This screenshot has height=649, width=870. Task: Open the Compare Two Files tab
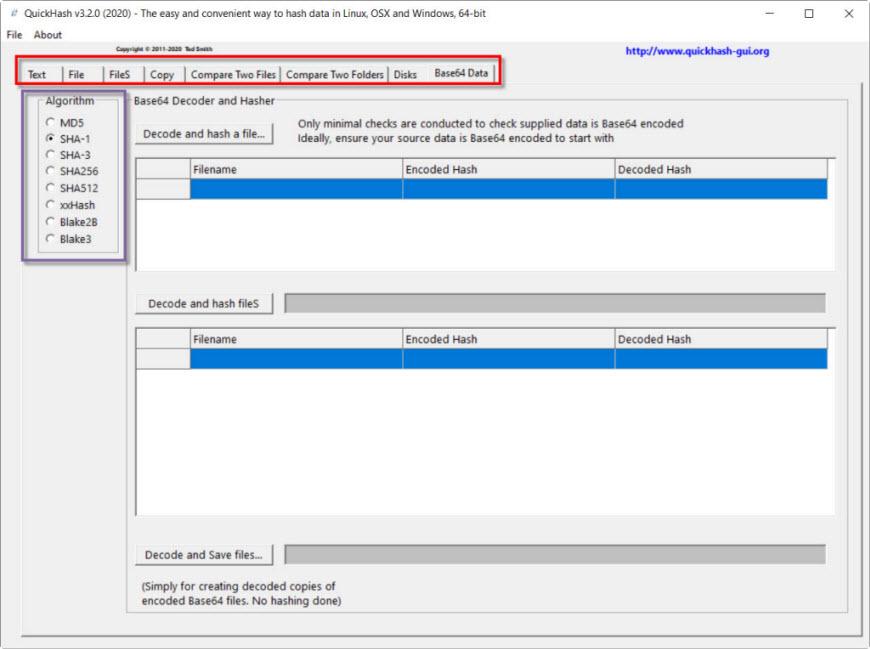click(233, 74)
